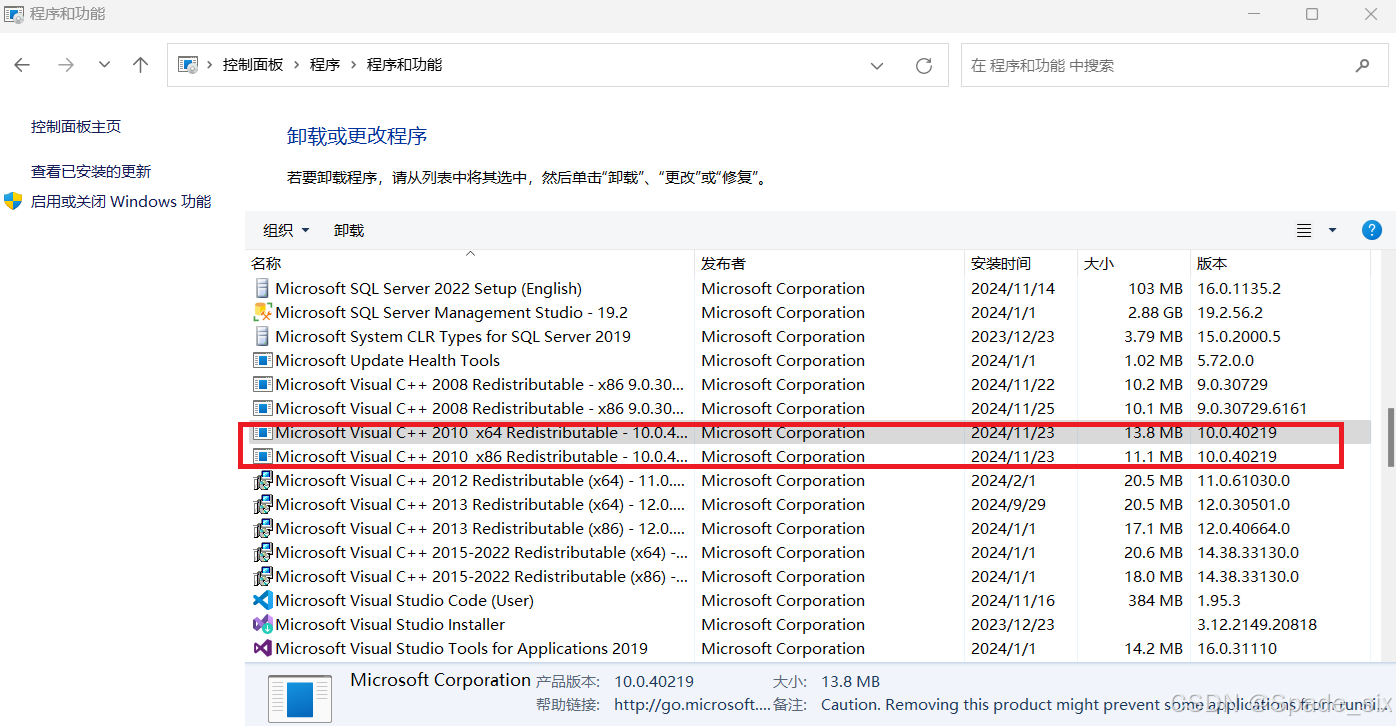This screenshot has height=726, width=1396.
Task: Click the up-one-level arrow icon
Action: (x=140, y=64)
